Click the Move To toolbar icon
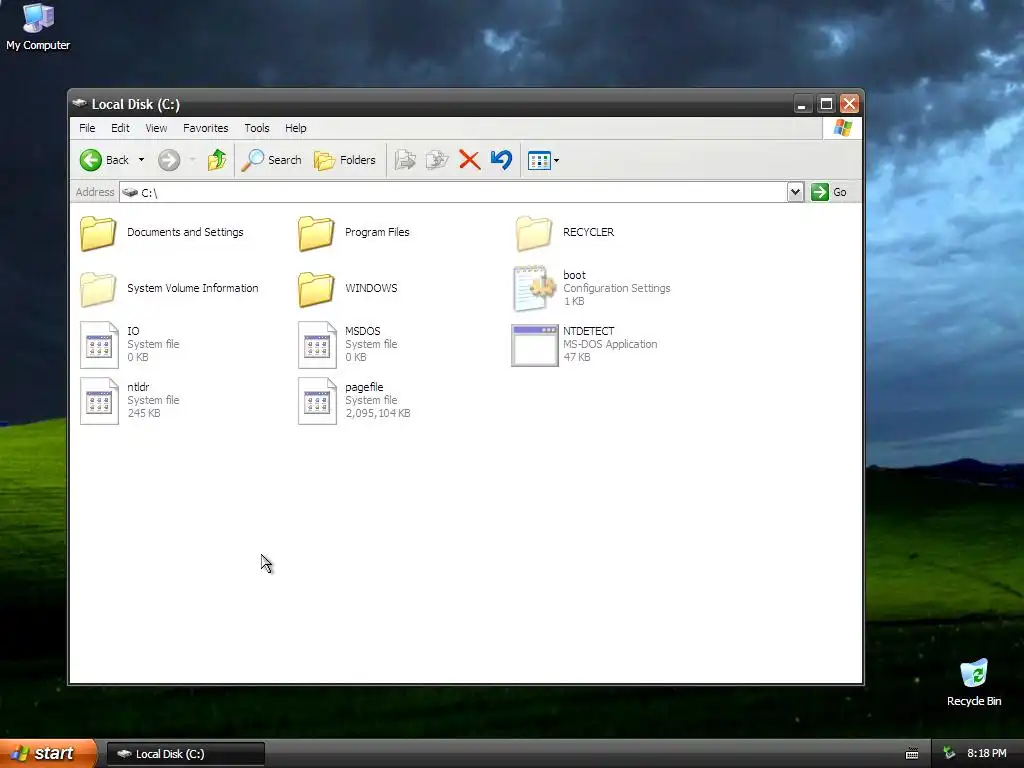 click(x=405, y=160)
